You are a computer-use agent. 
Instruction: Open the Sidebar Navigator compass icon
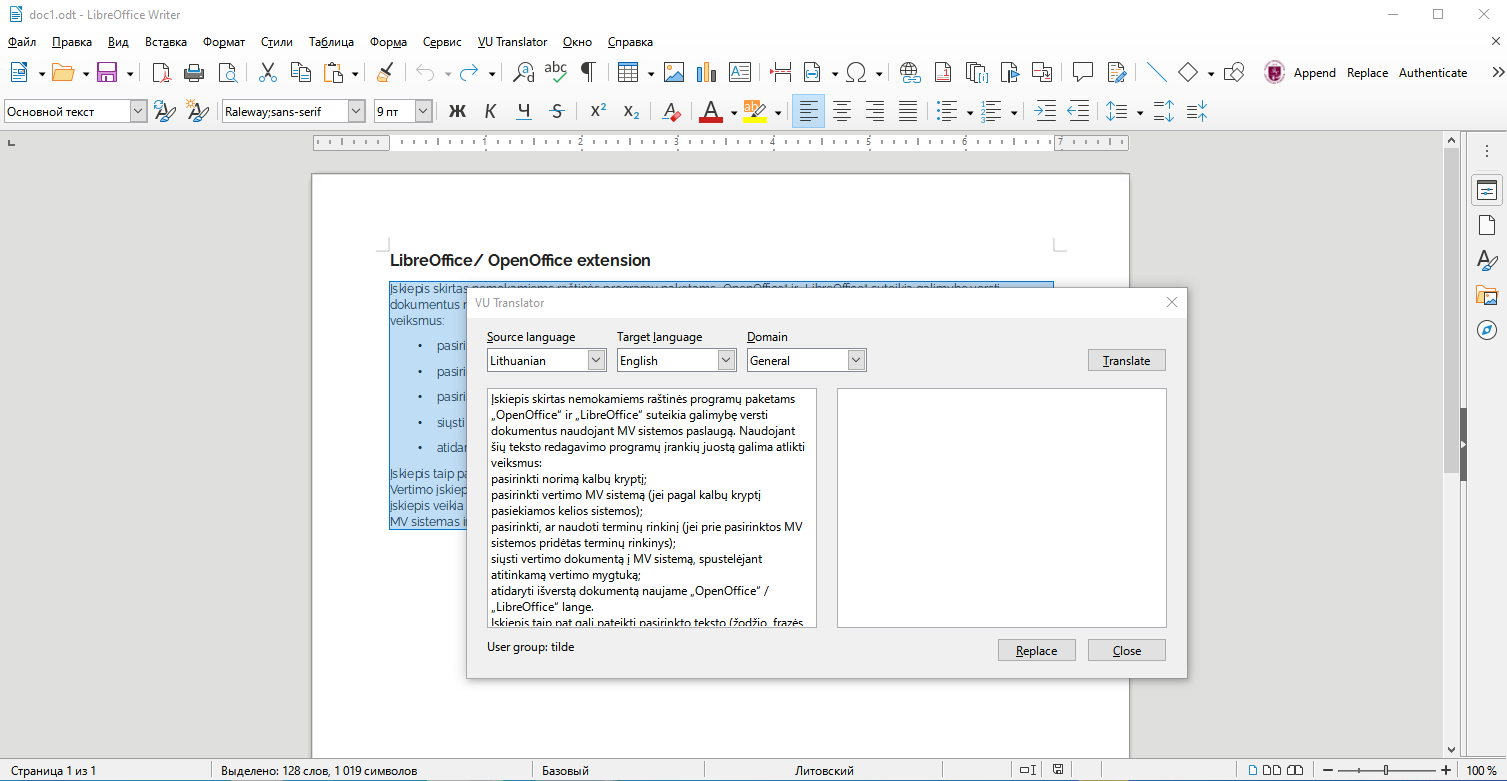1487,330
